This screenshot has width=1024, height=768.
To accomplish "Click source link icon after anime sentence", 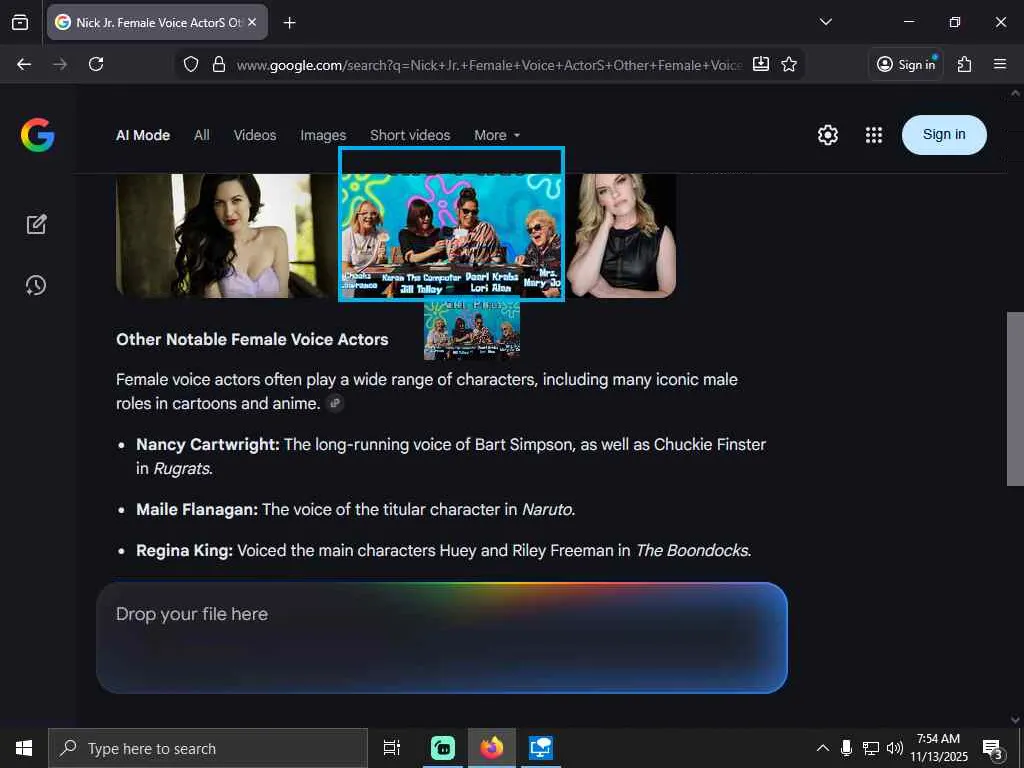I will [335, 404].
